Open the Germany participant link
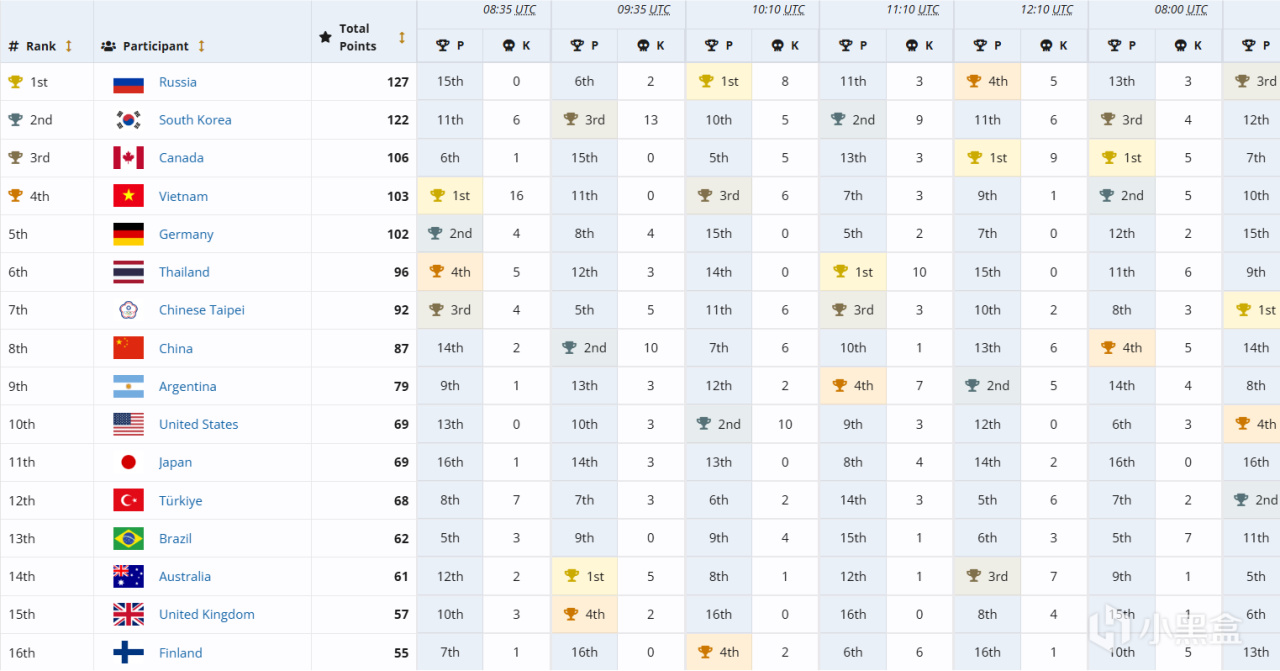 click(186, 235)
